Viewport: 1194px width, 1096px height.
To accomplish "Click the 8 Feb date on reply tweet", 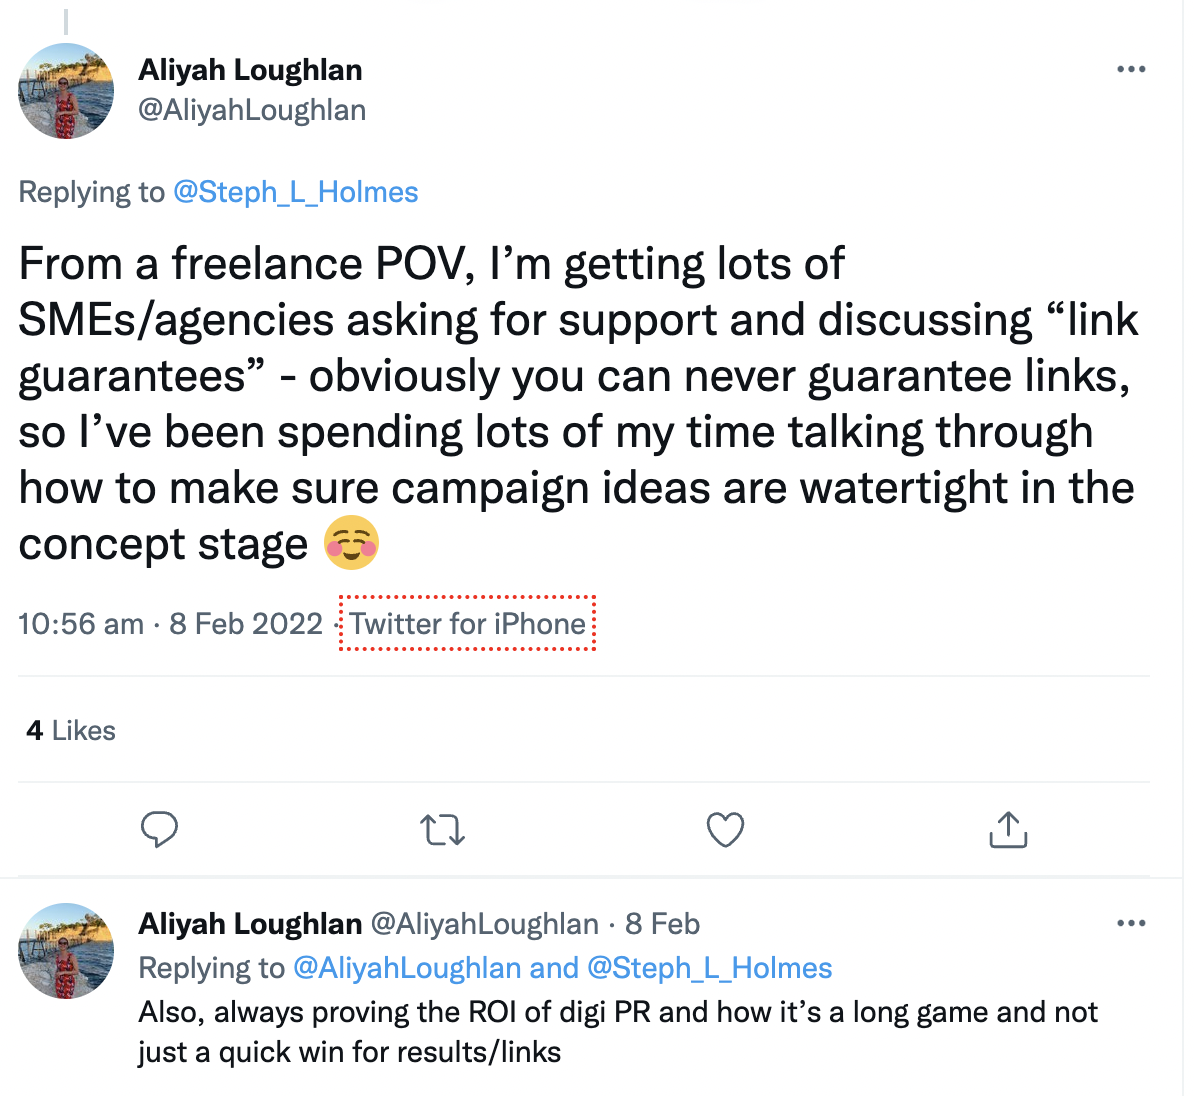I will [x=662, y=924].
